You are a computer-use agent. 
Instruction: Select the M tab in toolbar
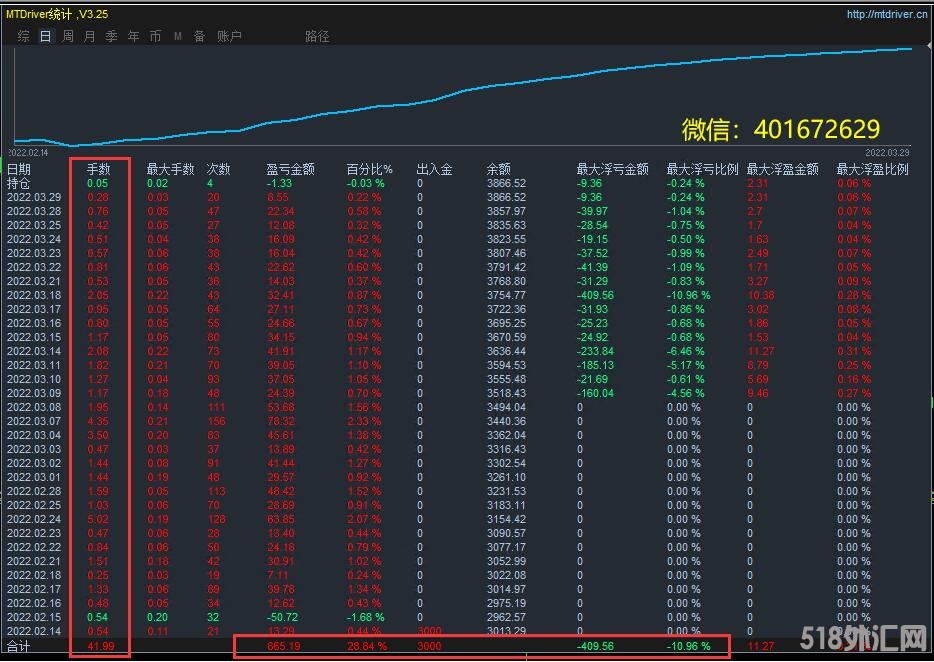coord(178,36)
